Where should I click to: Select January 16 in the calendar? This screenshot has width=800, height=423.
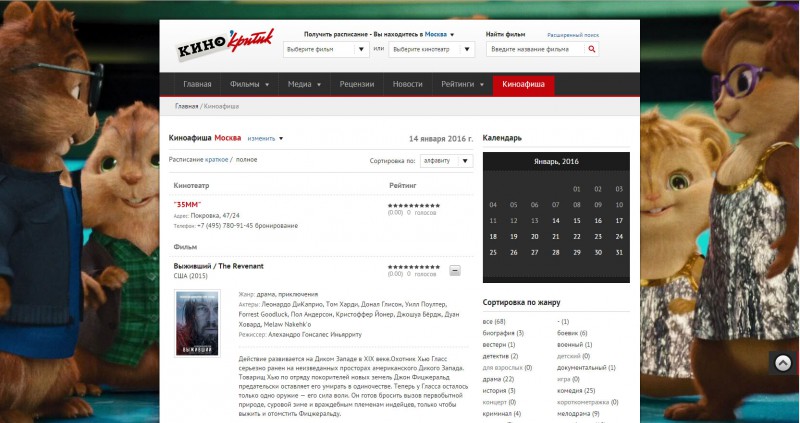598,221
